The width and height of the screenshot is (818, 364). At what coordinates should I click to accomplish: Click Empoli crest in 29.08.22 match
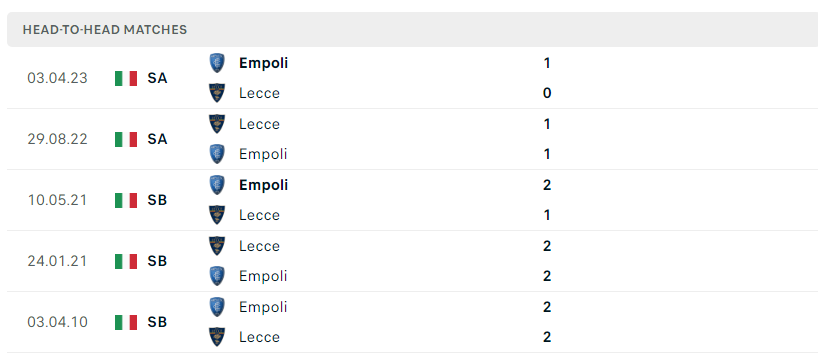click(216, 154)
